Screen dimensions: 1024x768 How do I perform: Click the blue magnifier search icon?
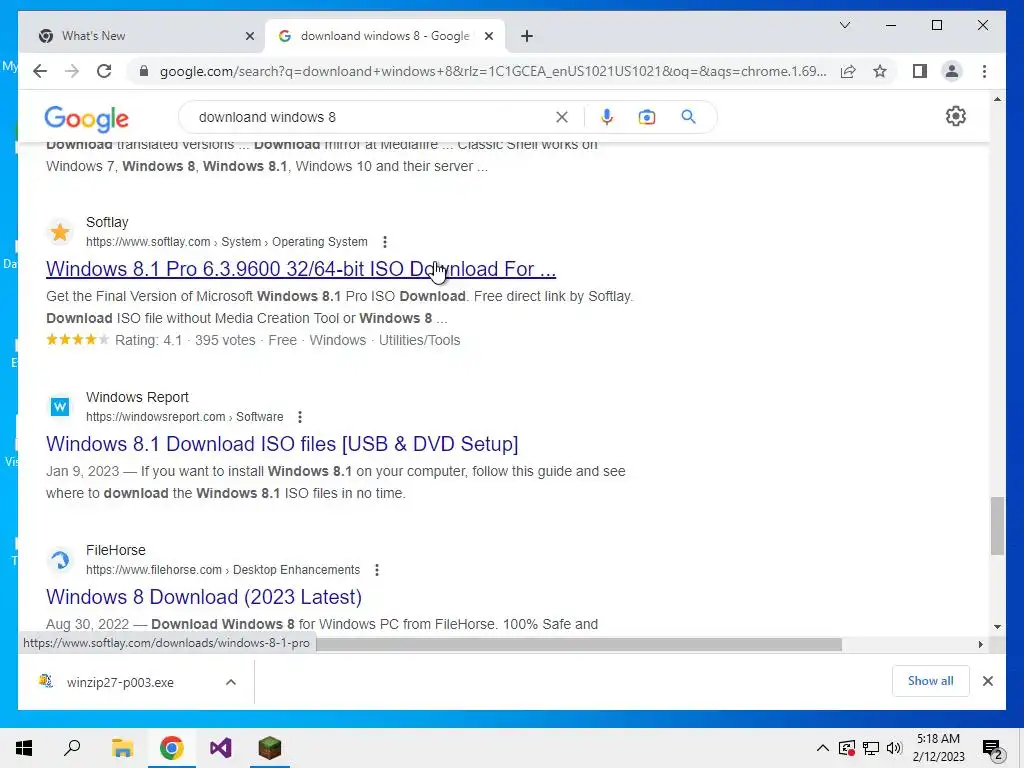(688, 117)
